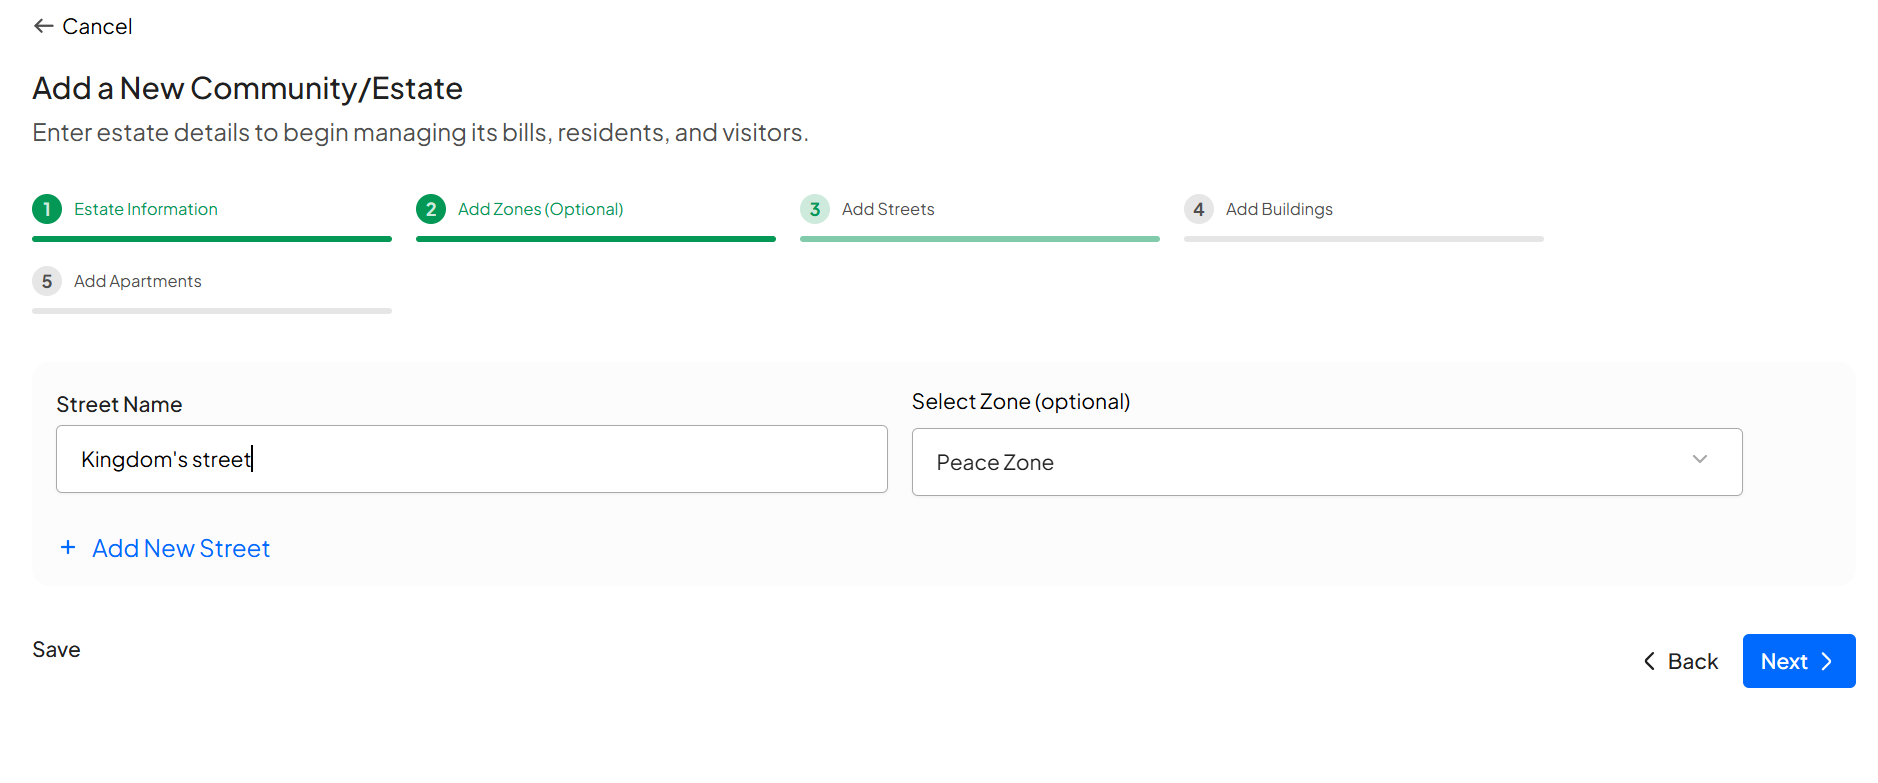
Task: Click the Add New Street link
Action: (x=181, y=548)
